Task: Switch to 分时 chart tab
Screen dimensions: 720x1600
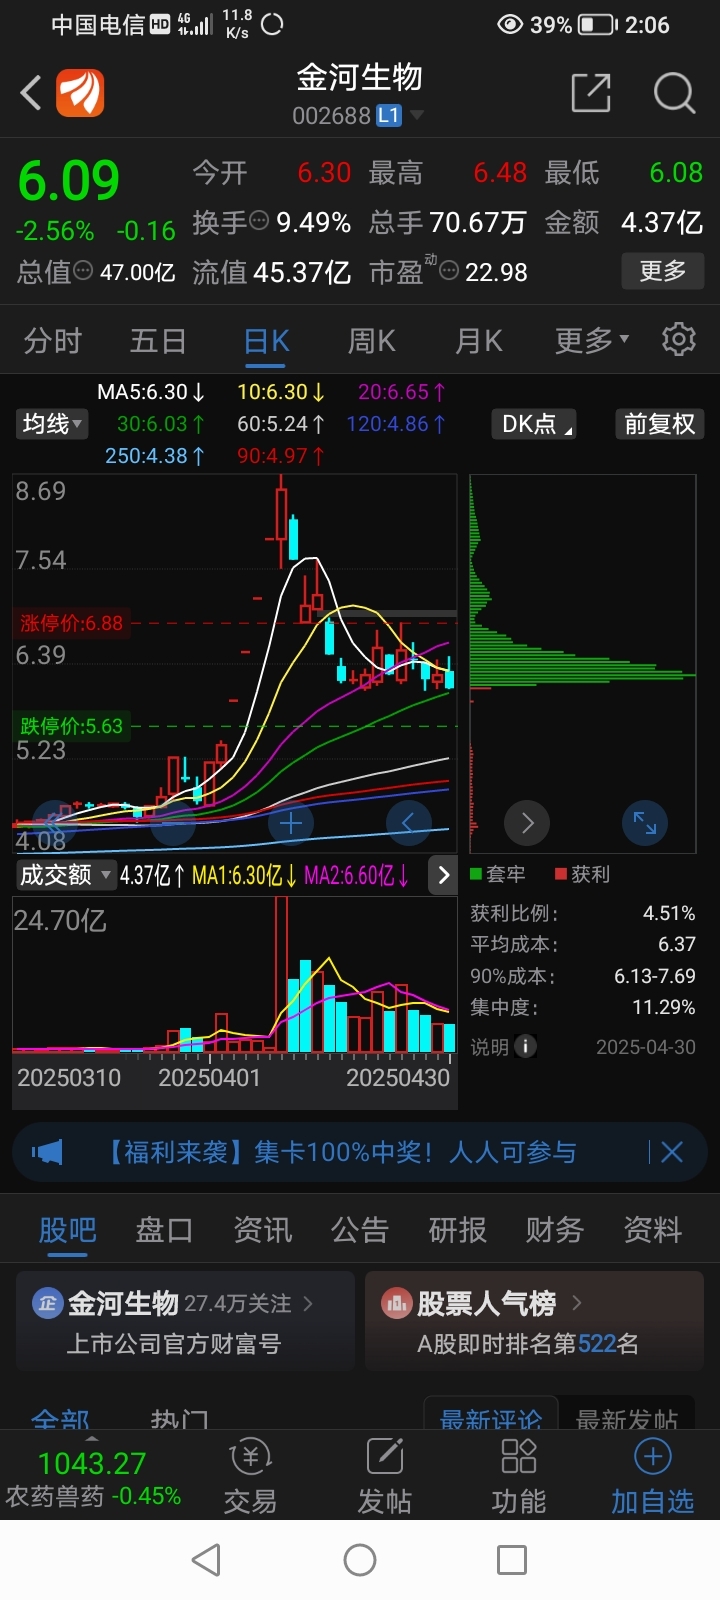Action: pyautogui.click(x=53, y=341)
